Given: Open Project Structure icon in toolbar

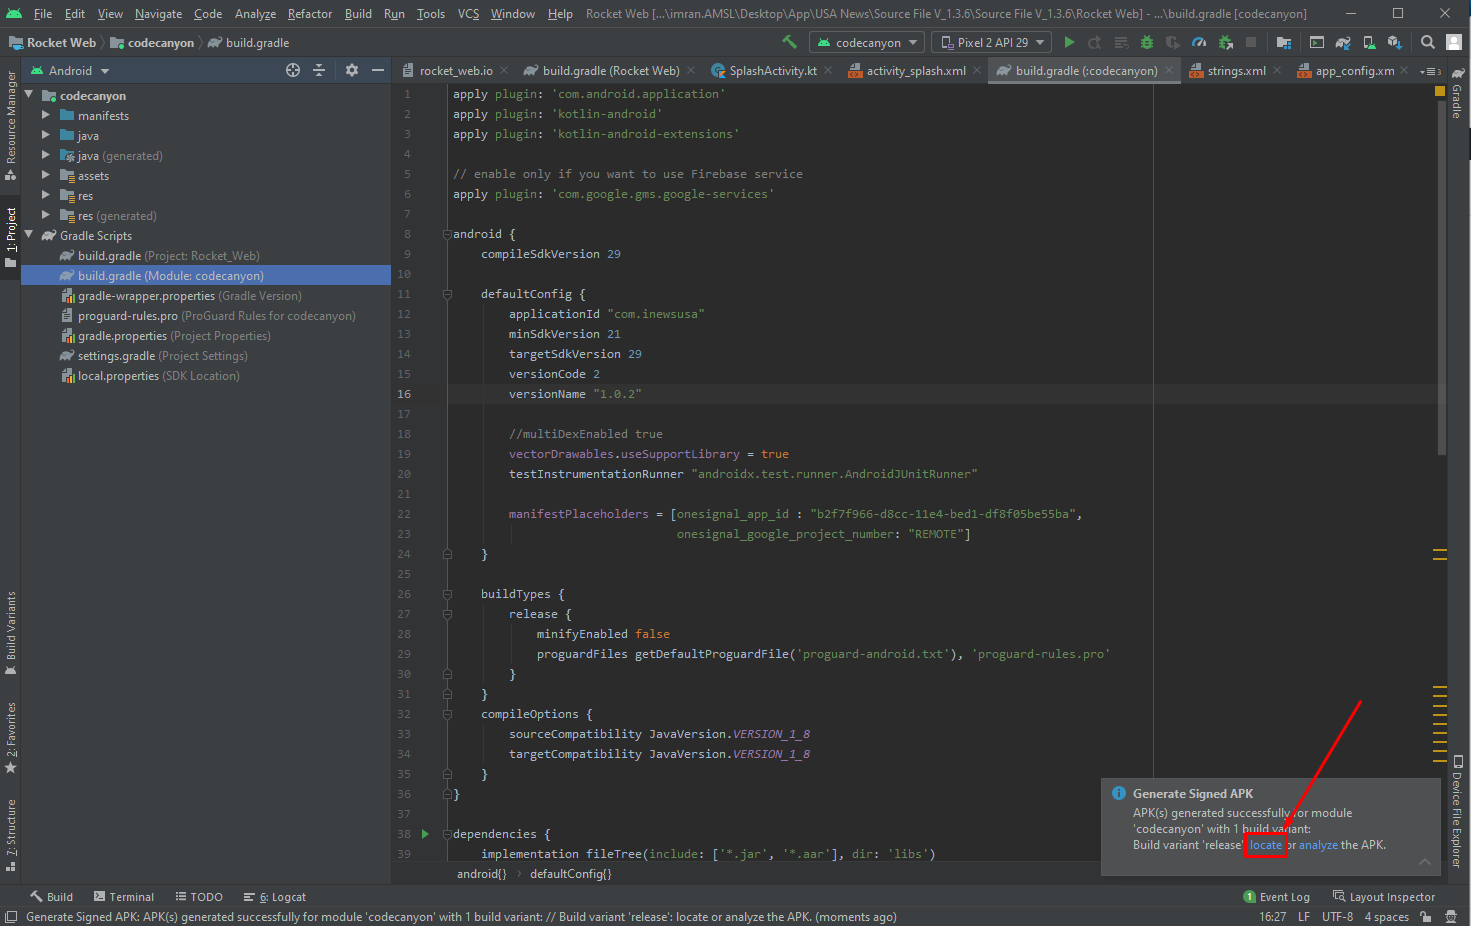Looking at the screenshot, I should [x=1284, y=42].
